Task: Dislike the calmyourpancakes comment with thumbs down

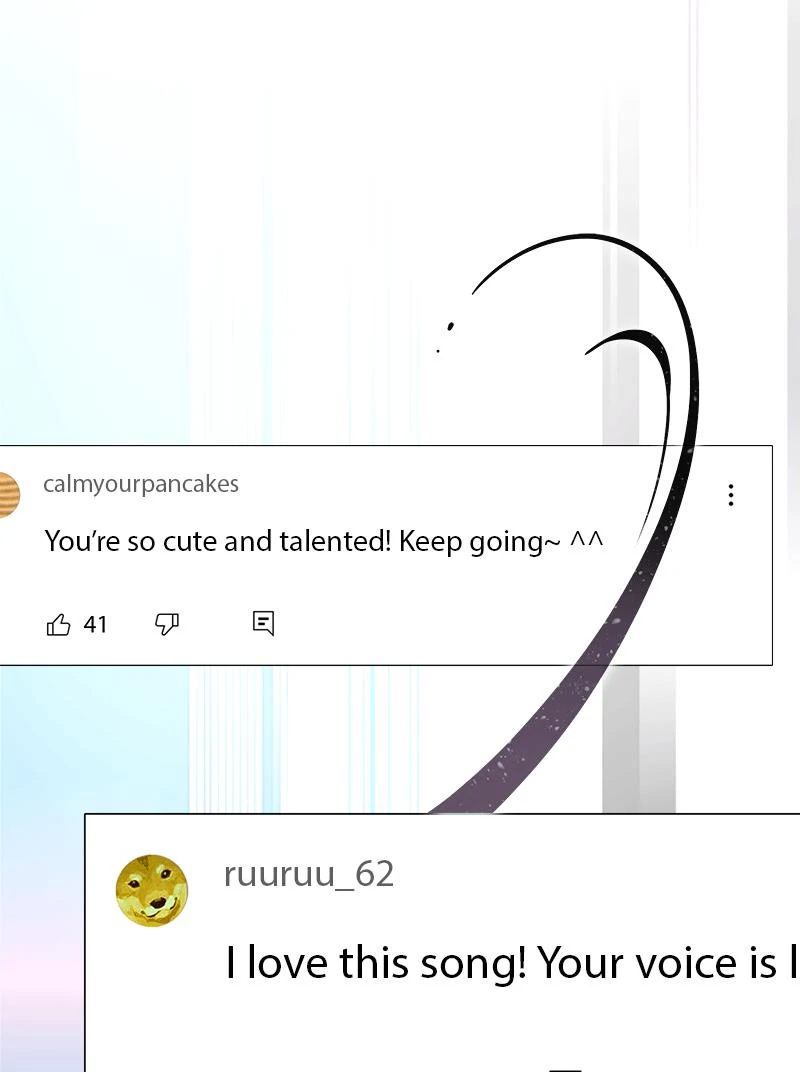Action: (x=166, y=624)
